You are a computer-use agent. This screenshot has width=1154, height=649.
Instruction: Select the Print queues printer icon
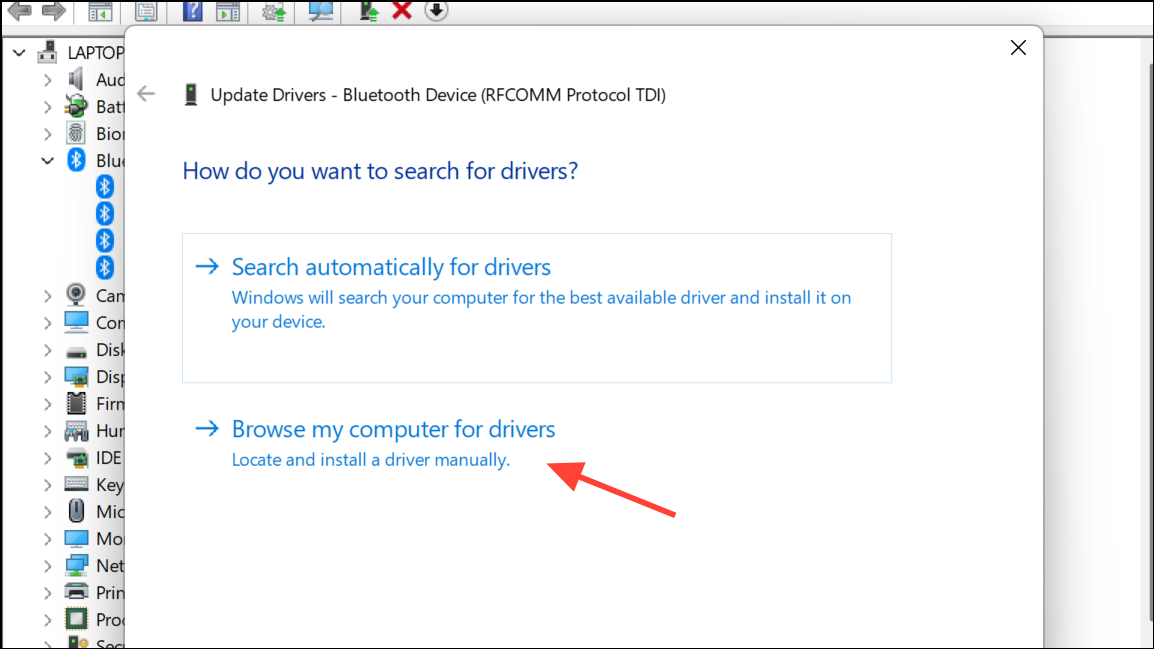coord(76,592)
